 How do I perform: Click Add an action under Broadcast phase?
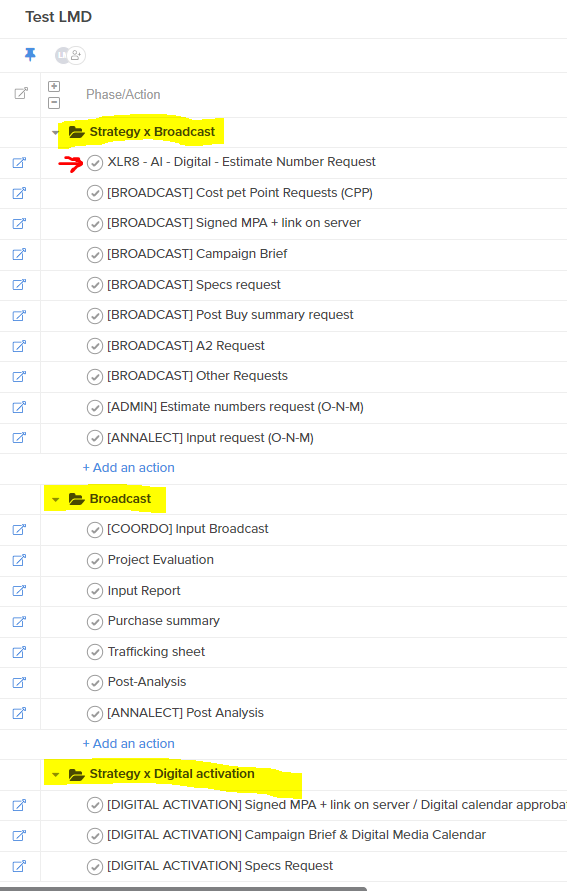(x=129, y=744)
